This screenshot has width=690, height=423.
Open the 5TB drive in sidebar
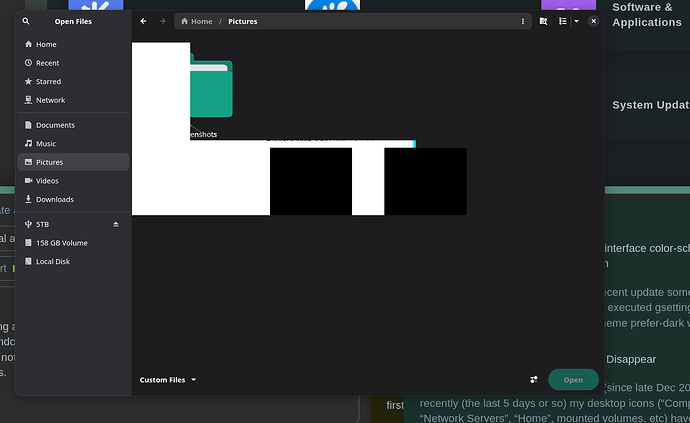tap(73, 224)
